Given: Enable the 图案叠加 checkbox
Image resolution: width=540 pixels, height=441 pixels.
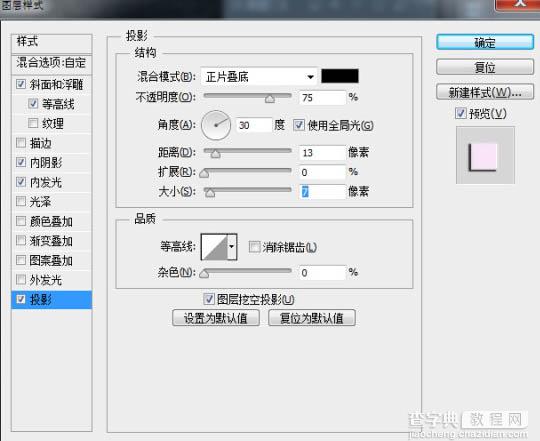Looking at the screenshot, I should pos(21,260).
